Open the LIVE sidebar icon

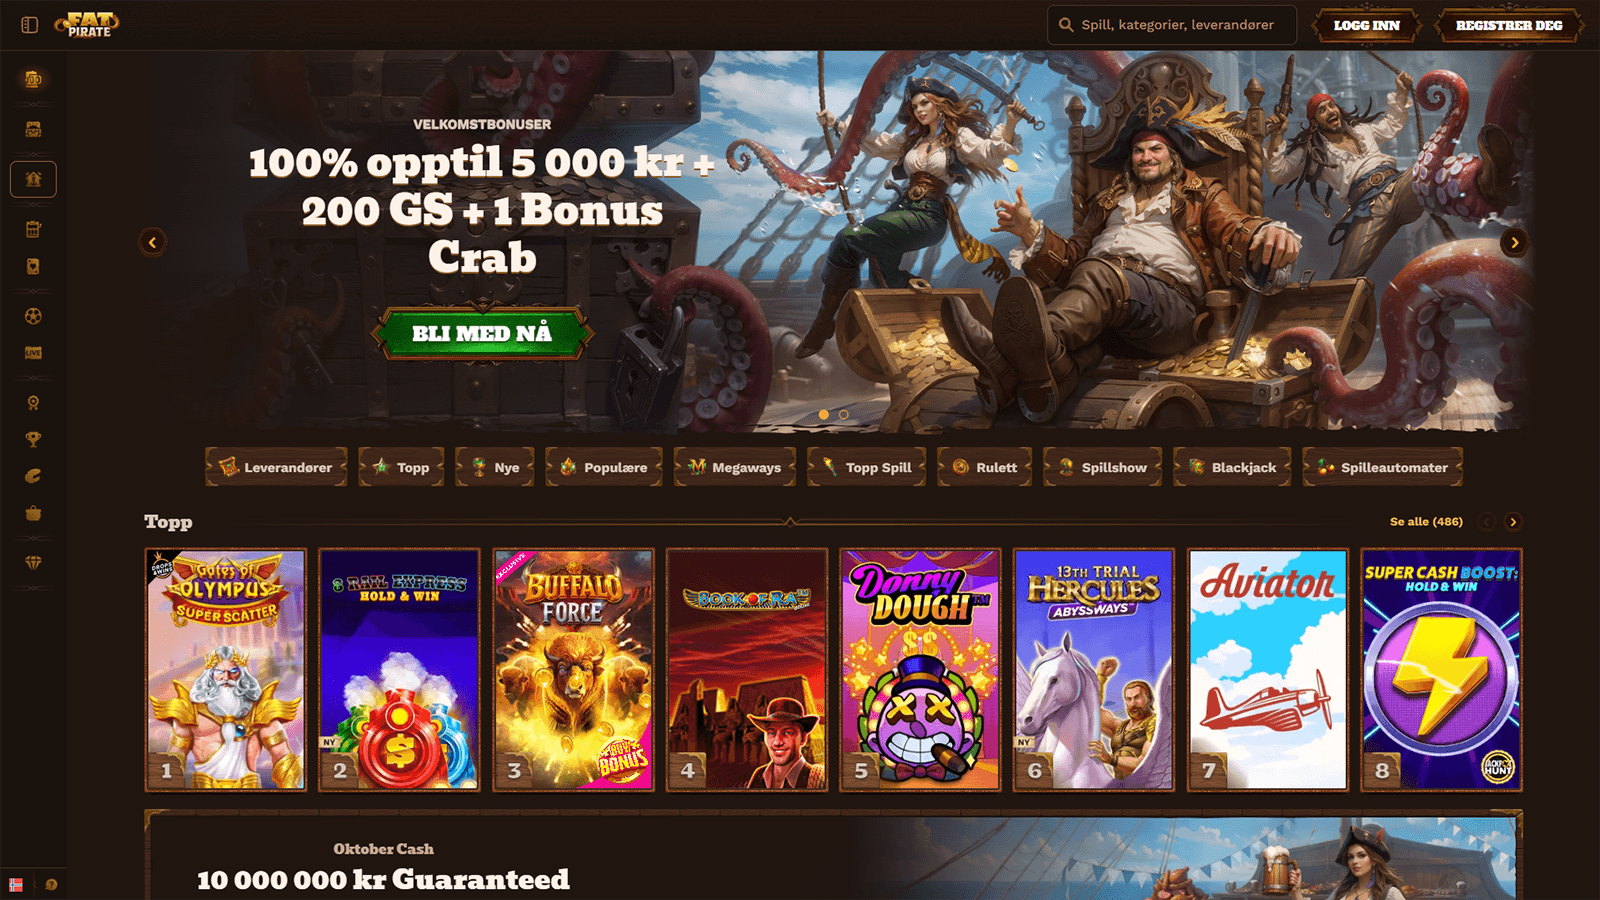pos(33,353)
